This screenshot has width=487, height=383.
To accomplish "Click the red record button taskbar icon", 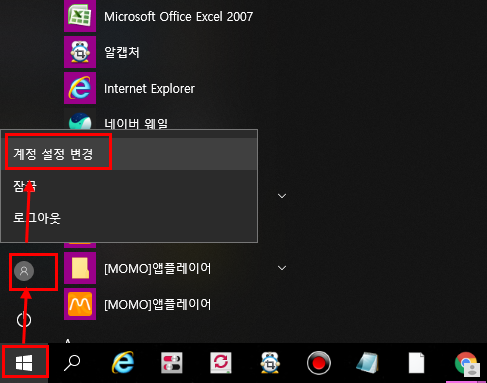I will [x=319, y=363].
